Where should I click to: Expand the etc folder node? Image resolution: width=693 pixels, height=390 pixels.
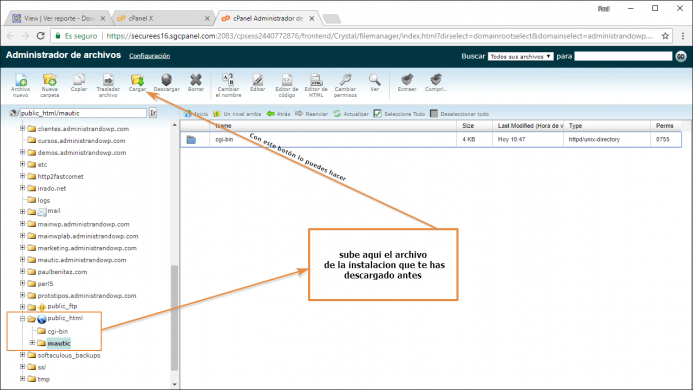pyautogui.click(x=23, y=164)
